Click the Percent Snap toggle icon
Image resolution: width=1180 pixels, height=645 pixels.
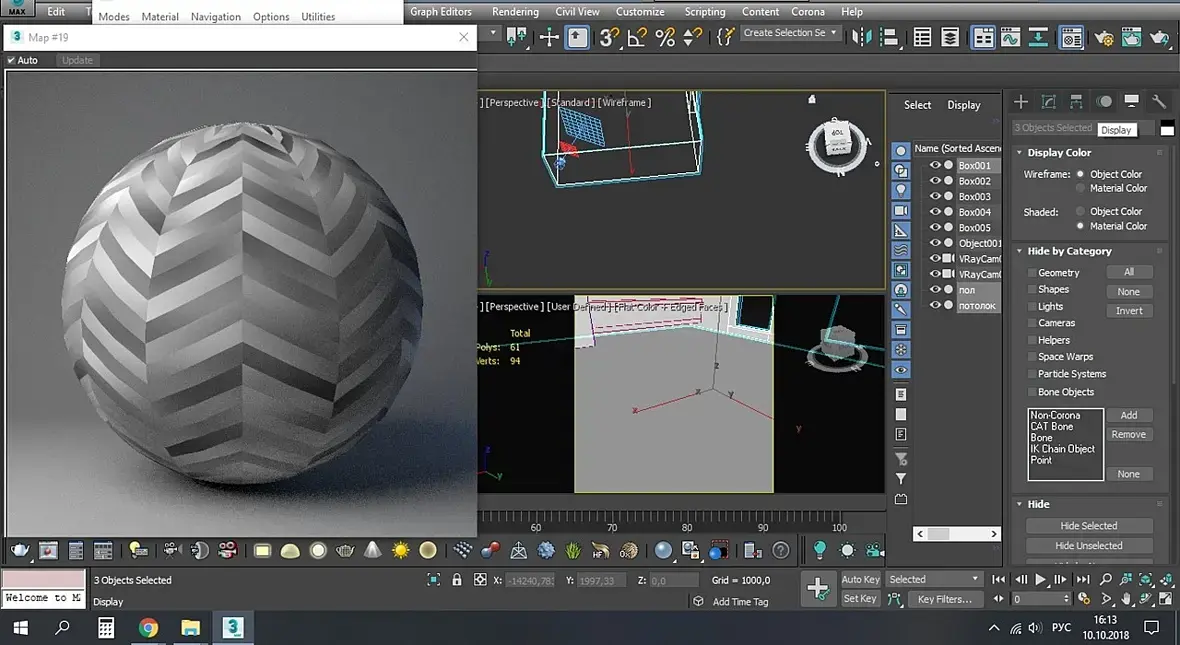point(666,38)
